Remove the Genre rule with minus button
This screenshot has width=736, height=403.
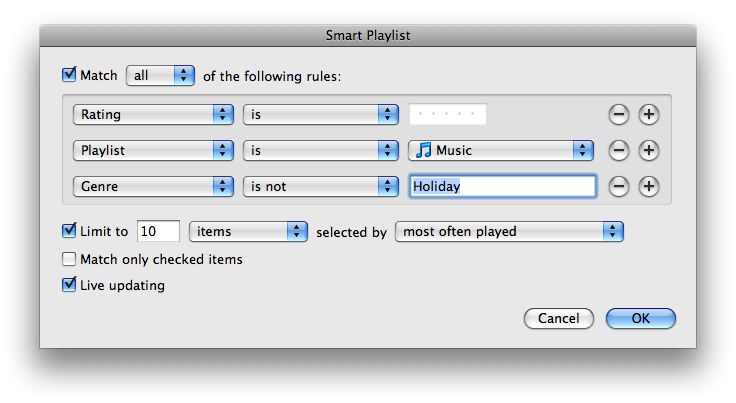tap(619, 187)
